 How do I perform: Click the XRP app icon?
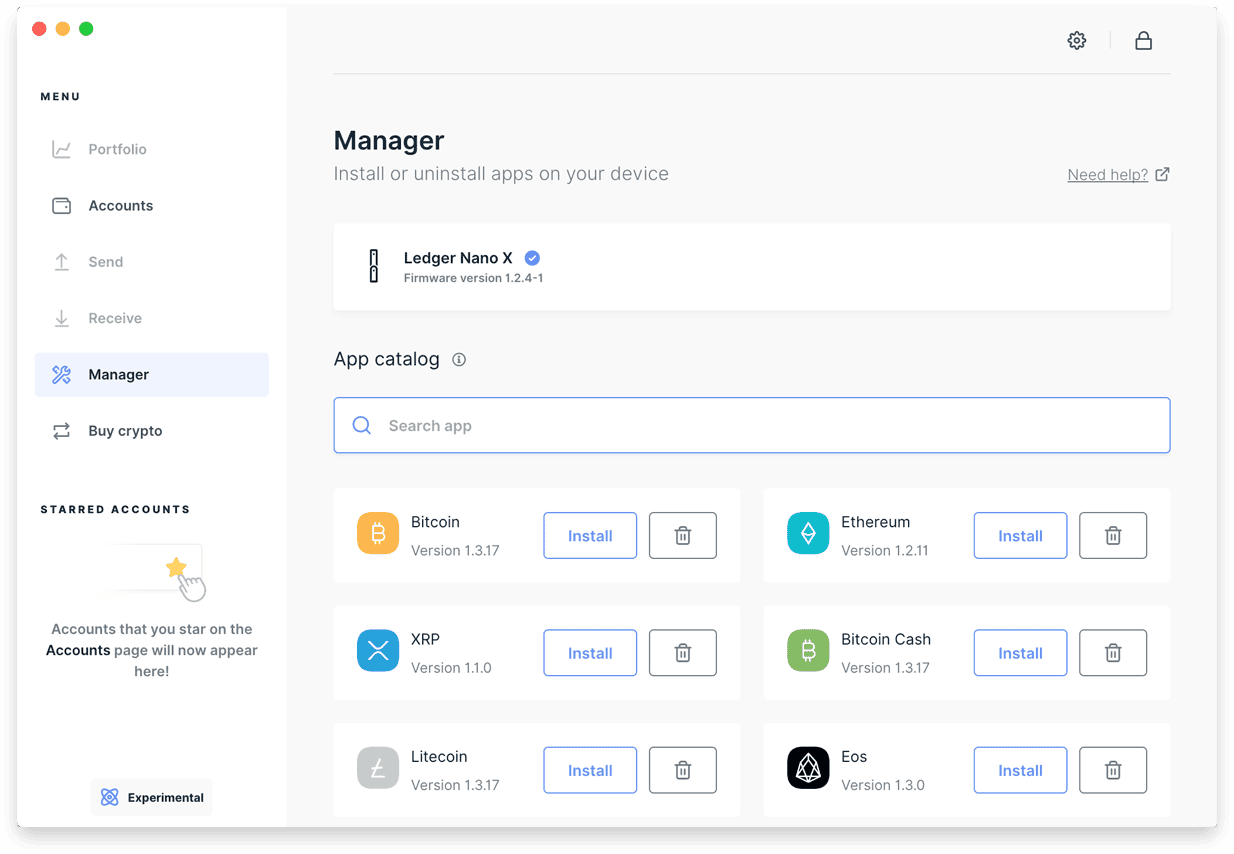(x=378, y=651)
